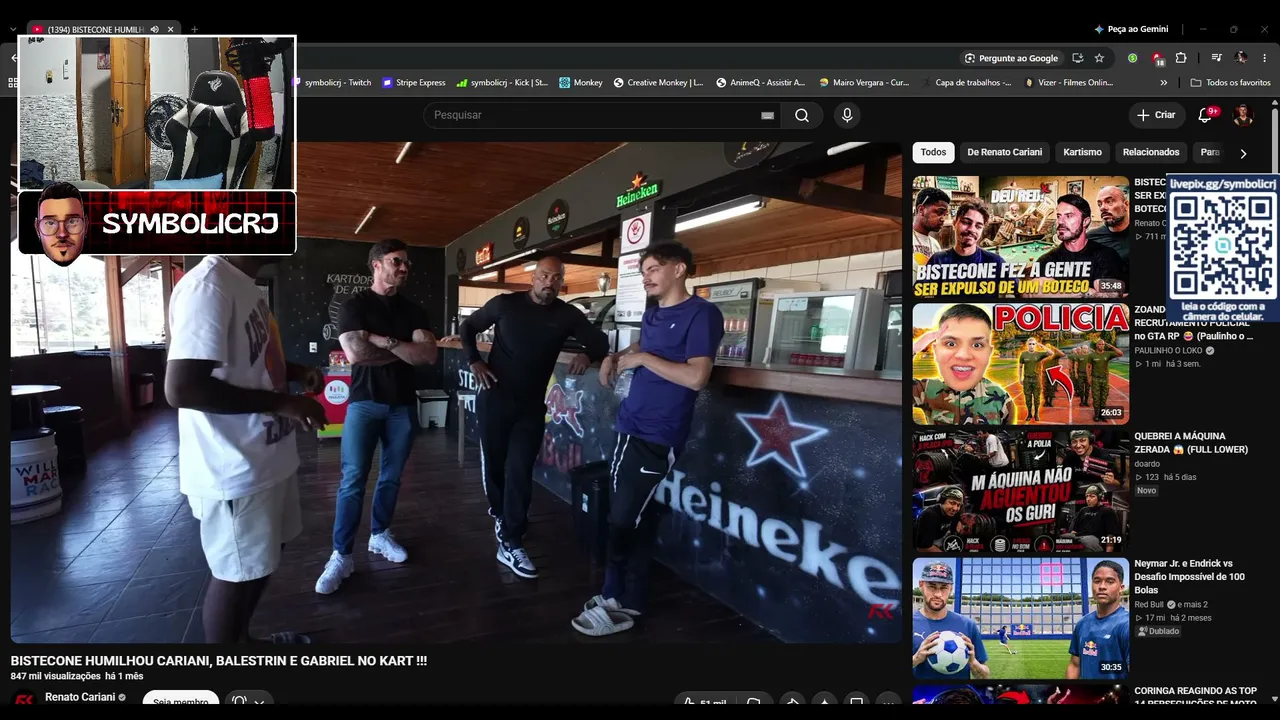The height and width of the screenshot is (720, 1280).
Task: Open Todos os favoritos folder
Action: click(1231, 83)
